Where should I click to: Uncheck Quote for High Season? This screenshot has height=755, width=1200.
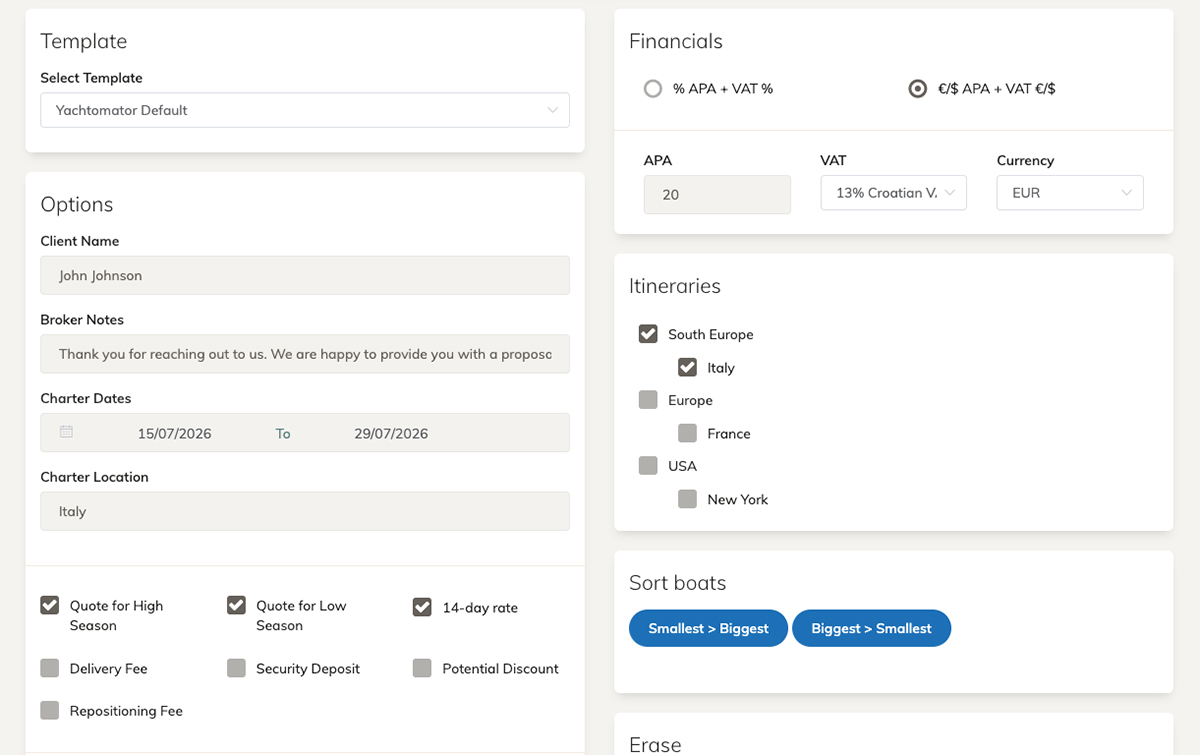point(50,605)
